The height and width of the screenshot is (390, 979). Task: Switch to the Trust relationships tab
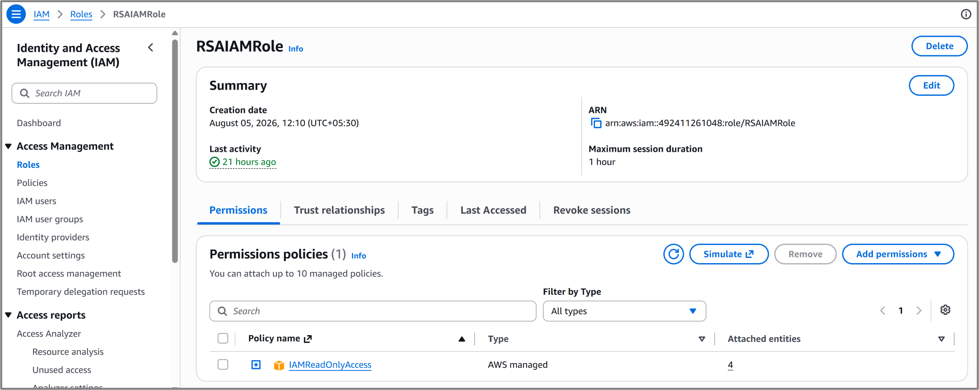tap(339, 210)
